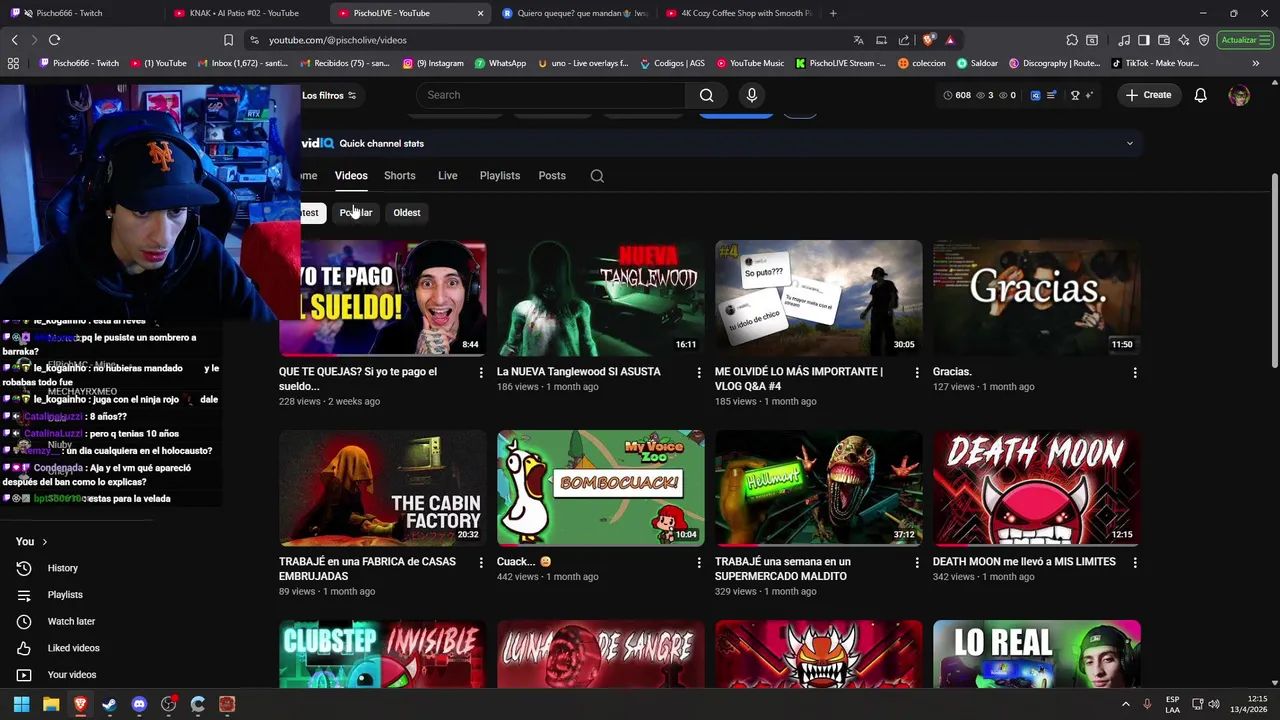Screen dimensions: 1280x720
Task: Activate voice search microphone icon
Action: click(x=752, y=95)
